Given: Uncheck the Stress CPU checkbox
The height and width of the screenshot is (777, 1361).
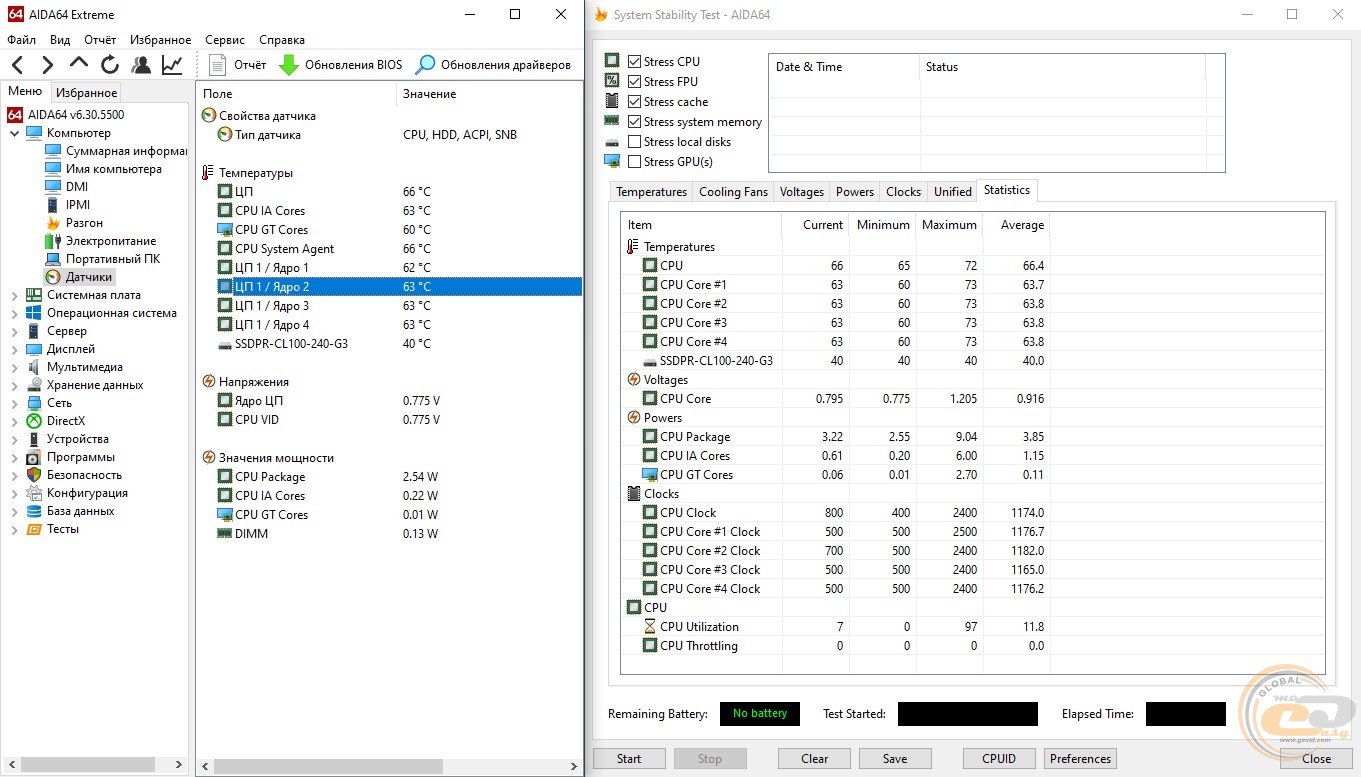Looking at the screenshot, I should click(x=634, y=61).
